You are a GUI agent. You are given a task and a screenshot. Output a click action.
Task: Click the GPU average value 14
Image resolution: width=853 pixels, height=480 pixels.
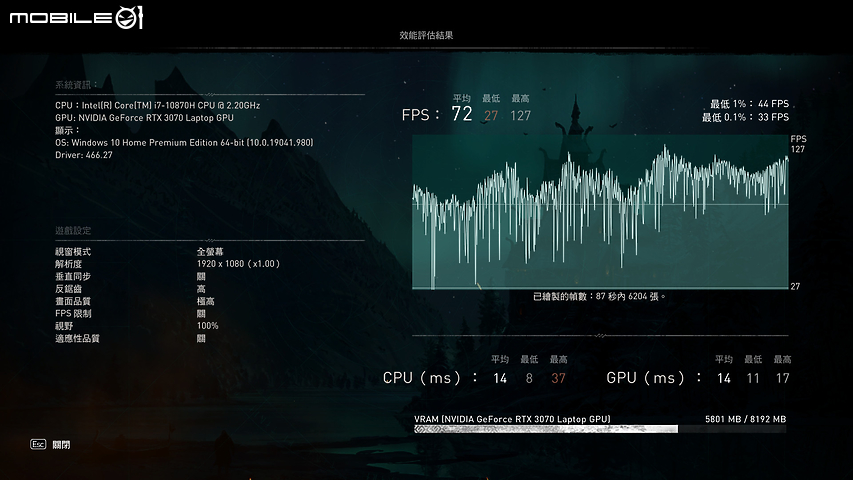coord(724,378)
